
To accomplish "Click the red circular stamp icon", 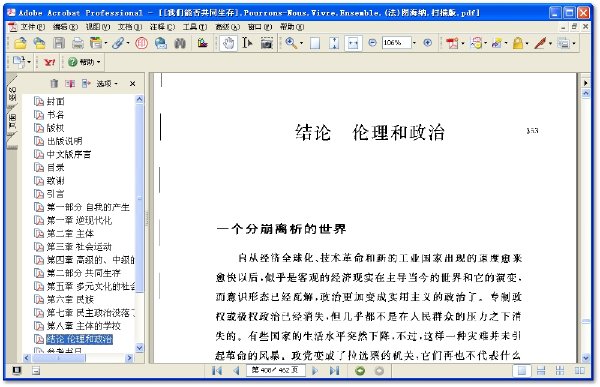I will point(141,43).
